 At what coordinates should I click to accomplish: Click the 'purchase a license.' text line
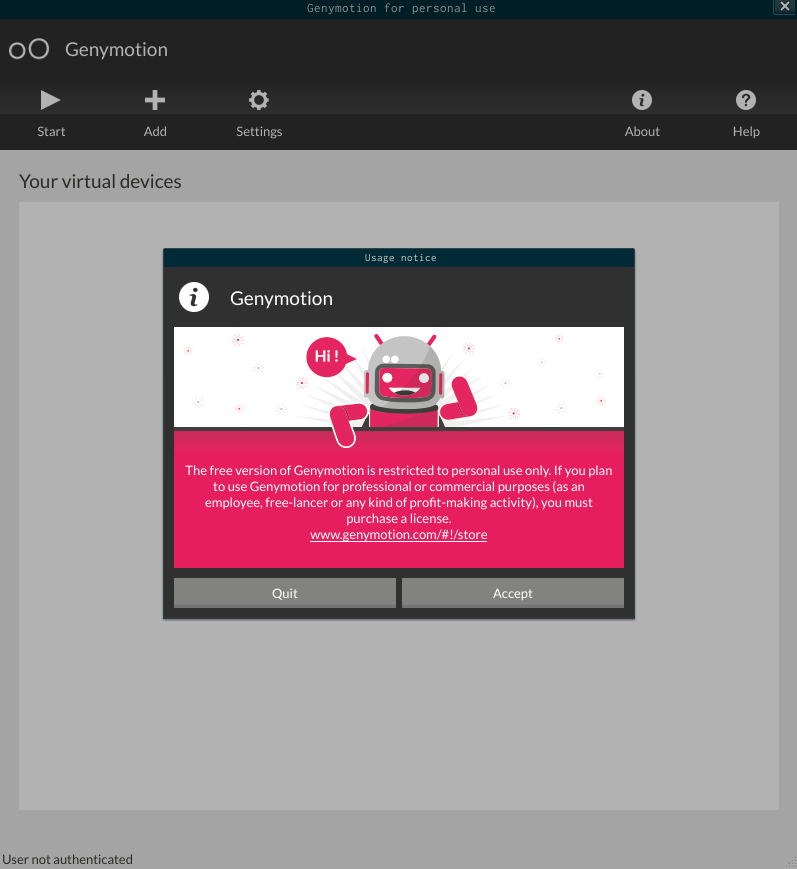(399, 519)
